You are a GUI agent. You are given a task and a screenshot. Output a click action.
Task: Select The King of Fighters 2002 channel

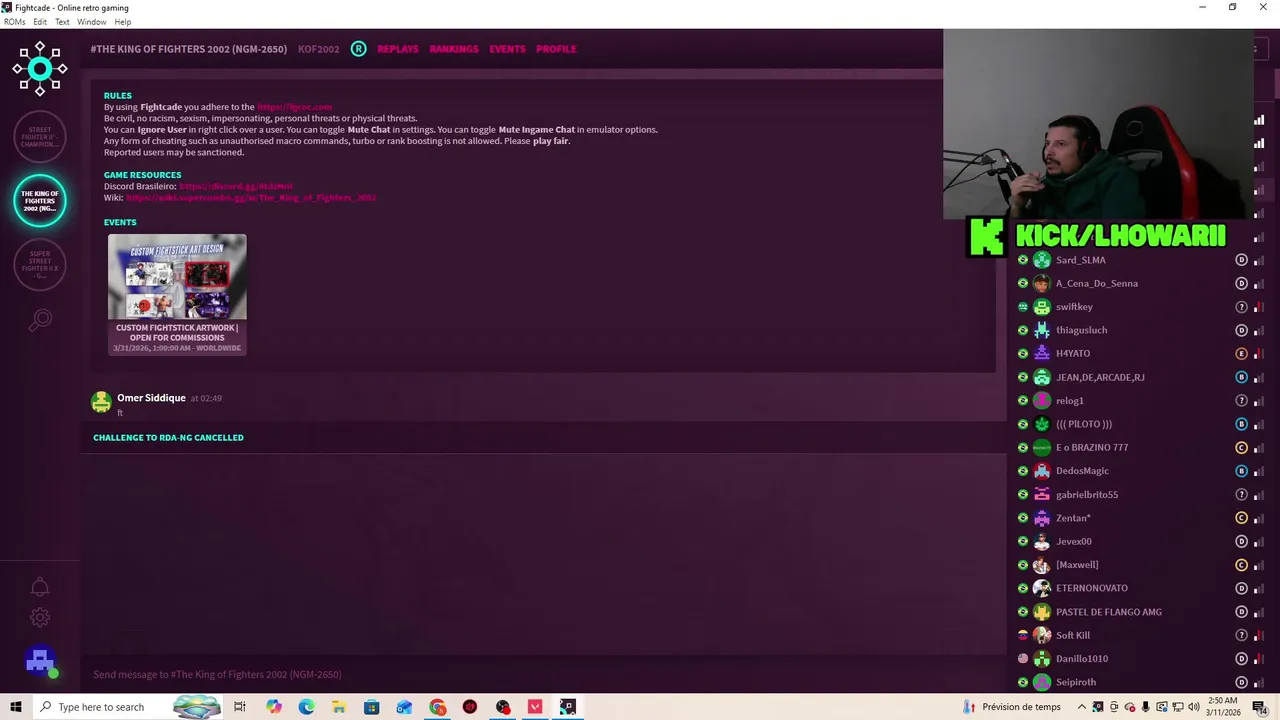pyautogui.click(x=40, y=200)
